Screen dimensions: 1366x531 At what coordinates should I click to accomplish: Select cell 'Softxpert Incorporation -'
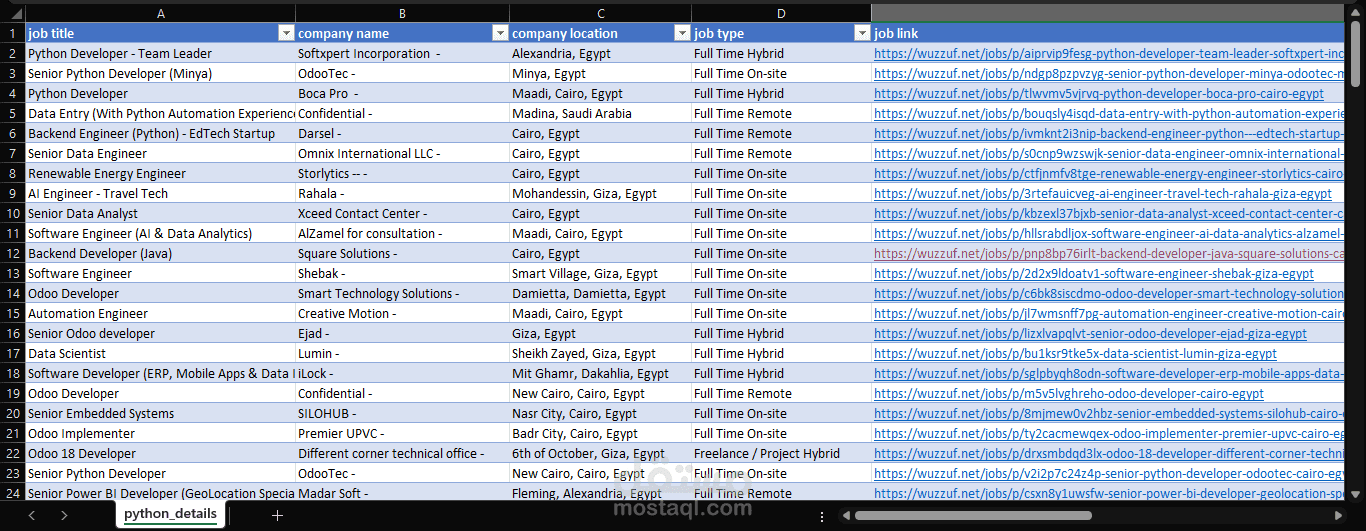pyautogui.click(x=402, y=53)
